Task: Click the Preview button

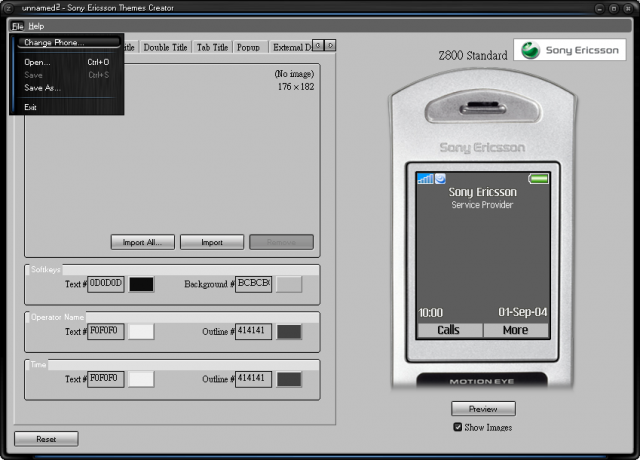Action: coord(483,409)
